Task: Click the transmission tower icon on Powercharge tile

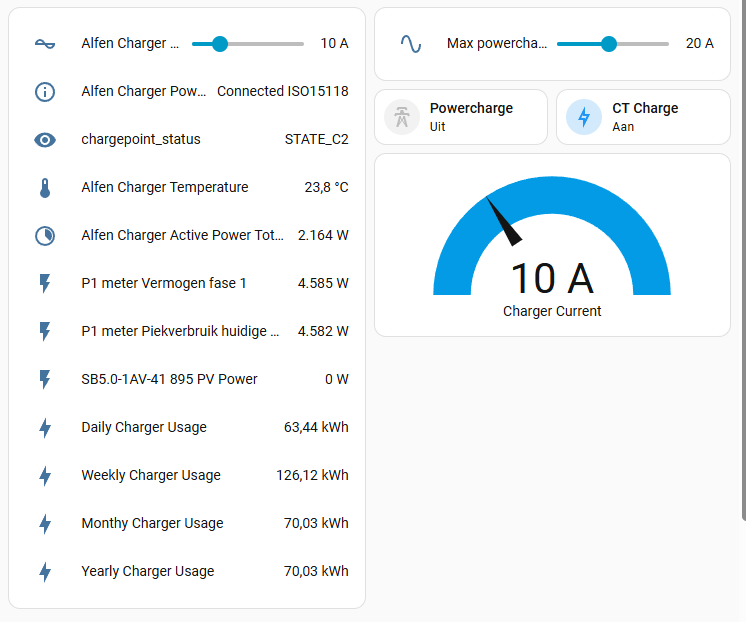Action: tap(402, 117)
